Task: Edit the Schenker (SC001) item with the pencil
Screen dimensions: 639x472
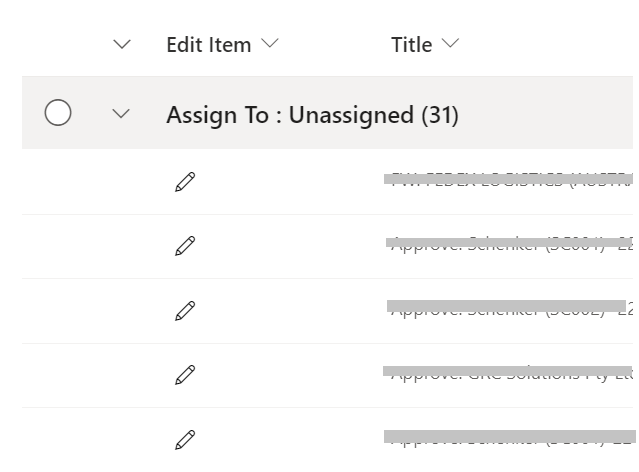Action: pos(185,246)
